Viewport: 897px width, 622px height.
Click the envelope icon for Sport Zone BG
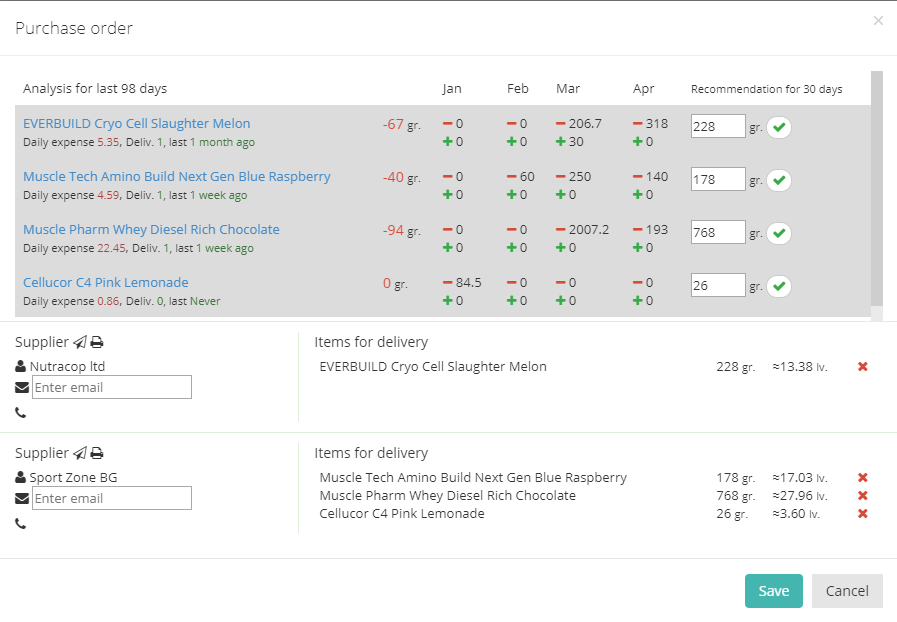(x=22, y=499)
